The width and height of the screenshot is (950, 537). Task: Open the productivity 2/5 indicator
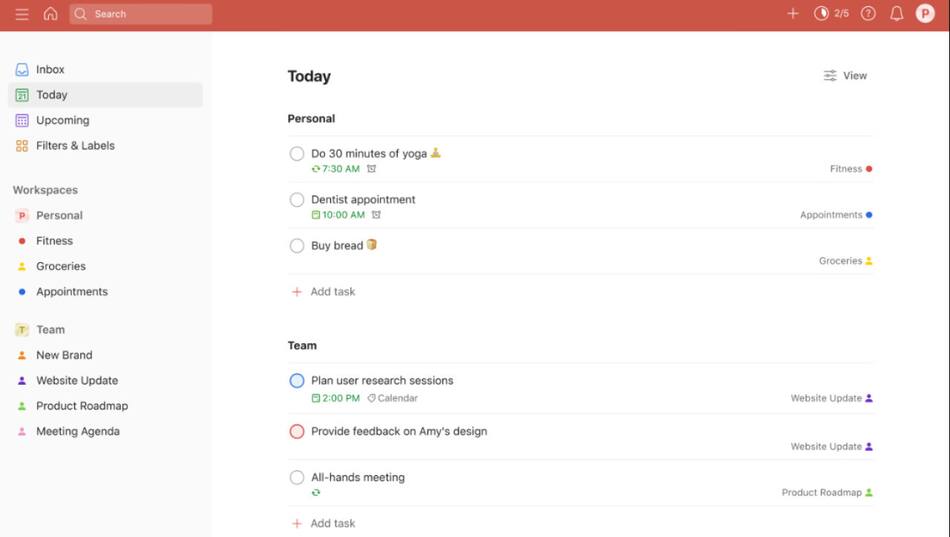[x=832, y=14]
